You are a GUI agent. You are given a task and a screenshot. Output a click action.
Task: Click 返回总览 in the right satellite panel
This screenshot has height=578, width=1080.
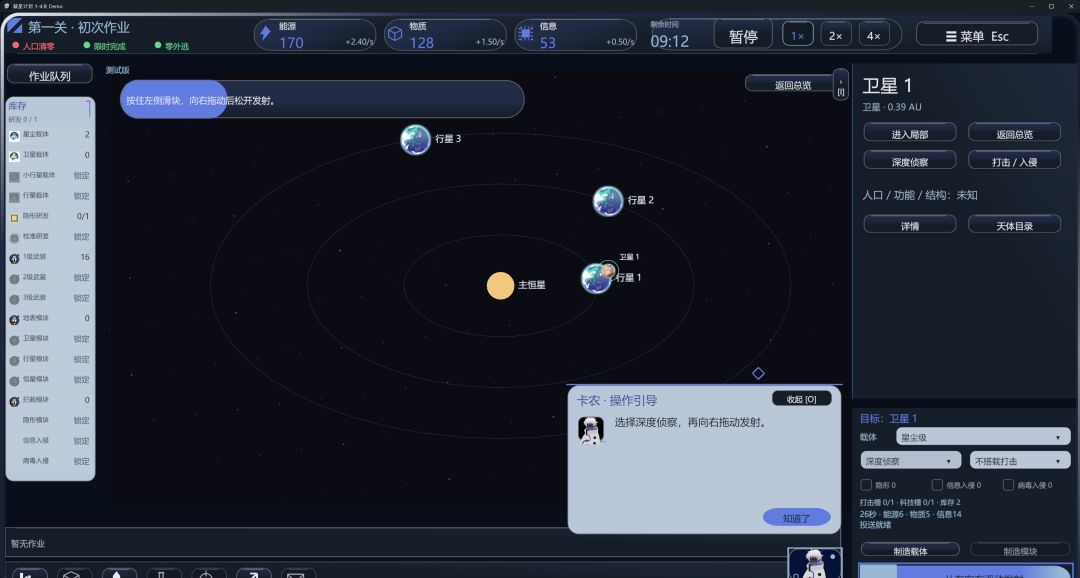pos(1015,134)
